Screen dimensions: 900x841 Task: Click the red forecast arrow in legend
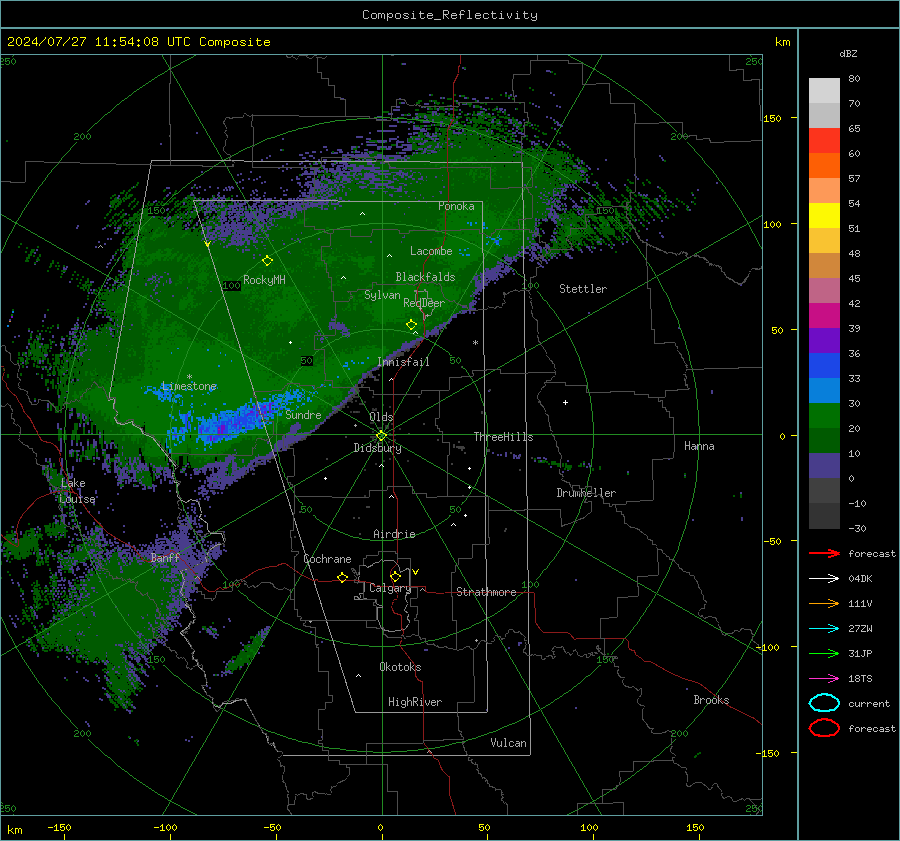point(824,553)
